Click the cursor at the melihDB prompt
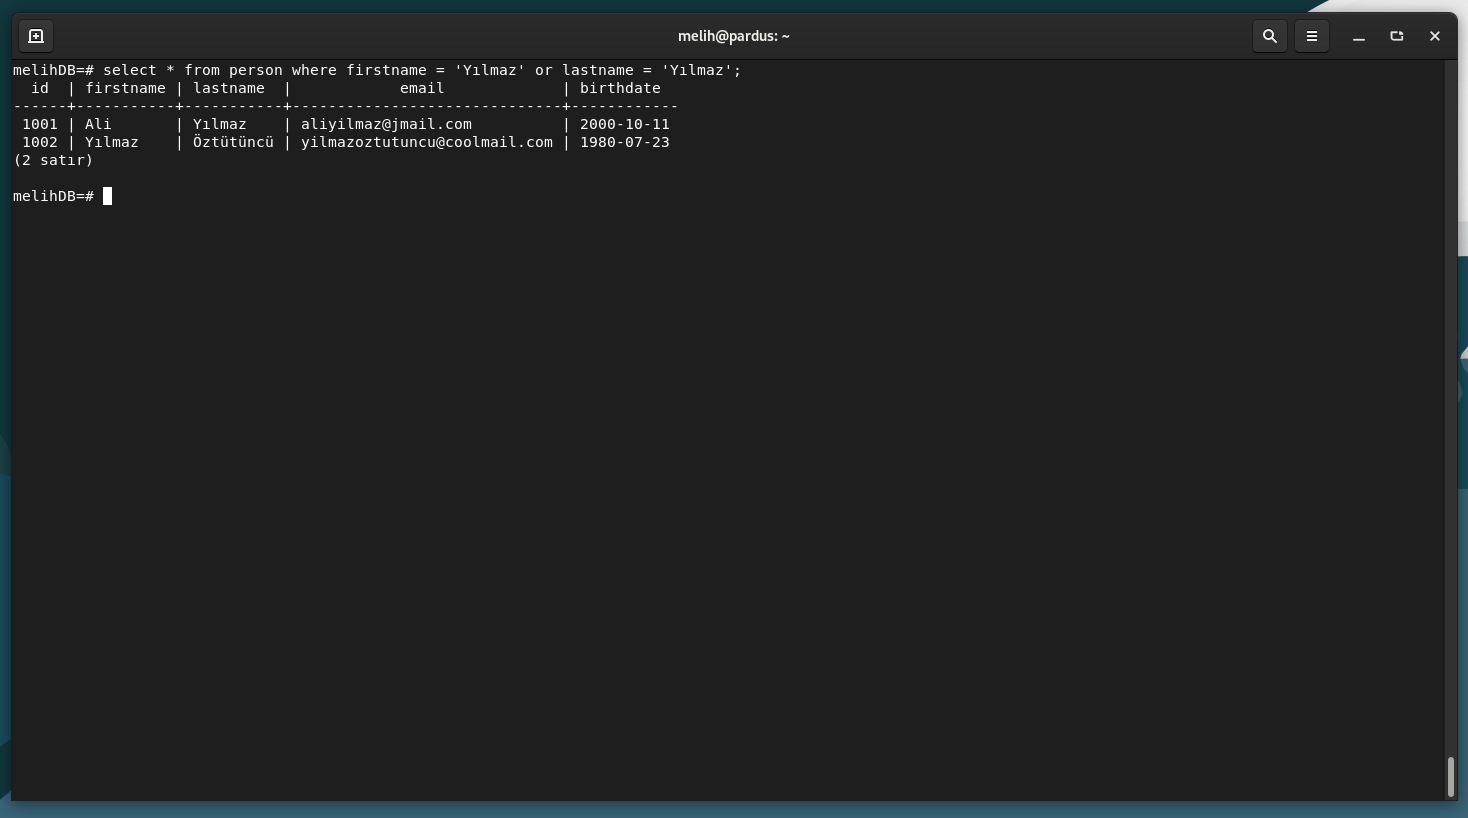 (x=108, y=196)
